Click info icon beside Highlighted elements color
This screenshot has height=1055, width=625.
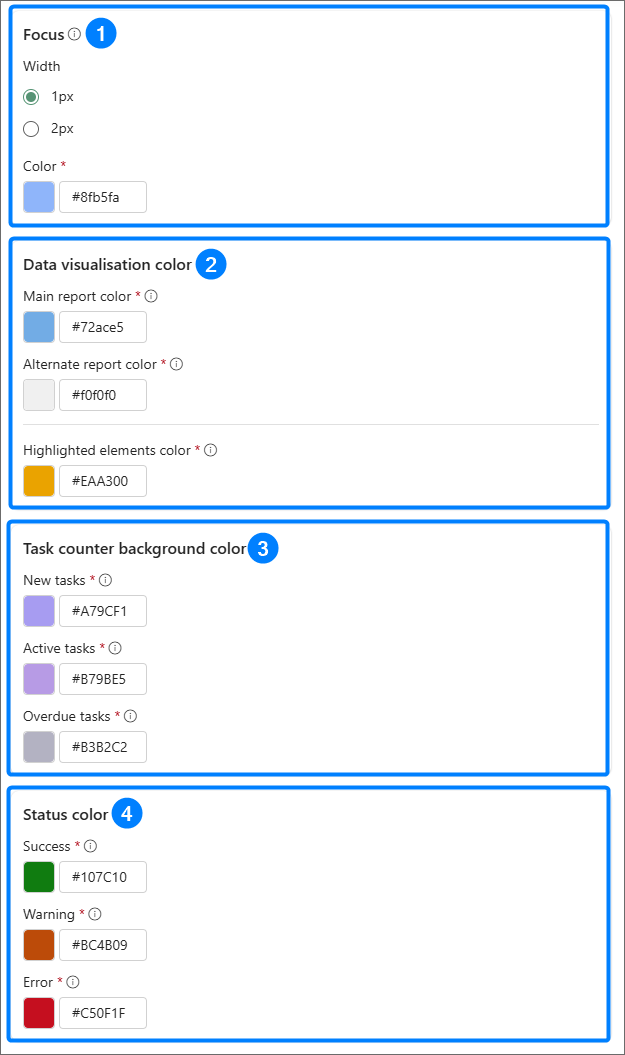click(x=211, y=450)
